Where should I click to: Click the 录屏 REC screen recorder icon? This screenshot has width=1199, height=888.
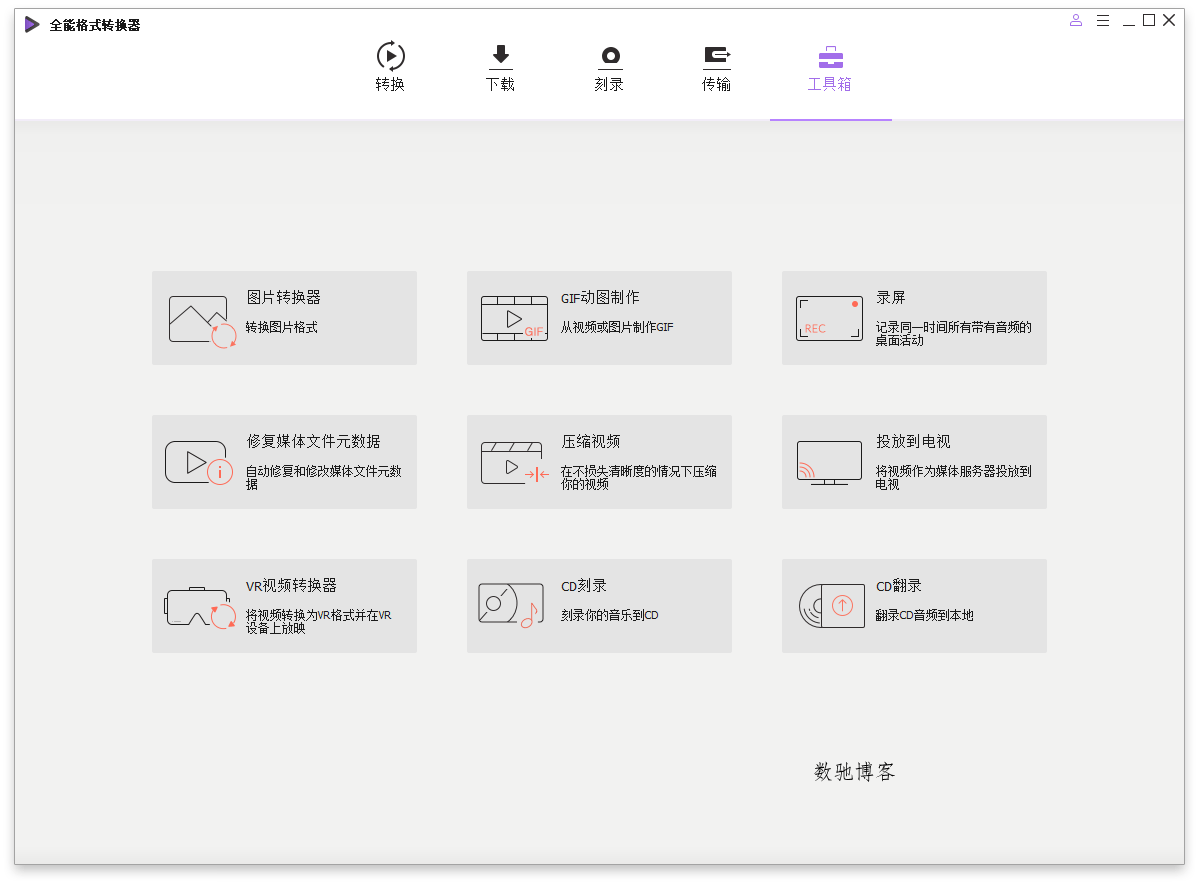pyautogui.click(x=830, y=318)
